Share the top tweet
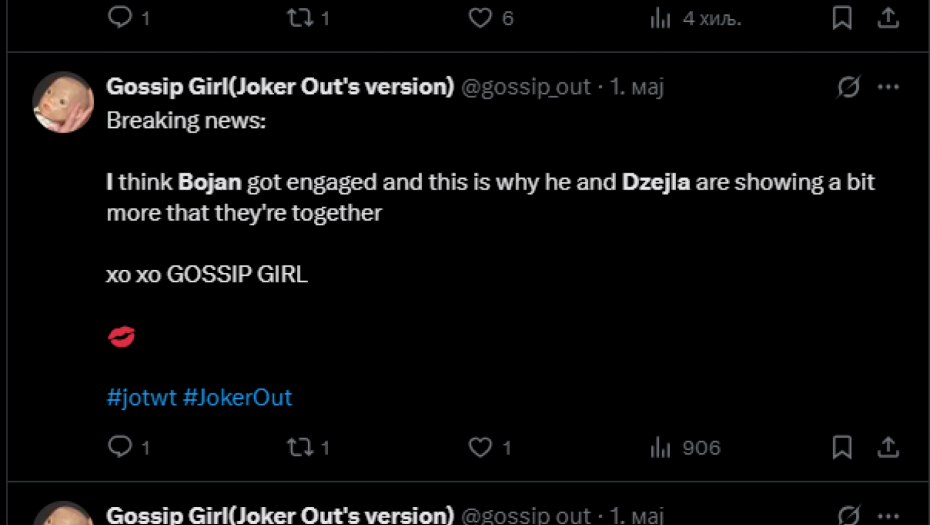 (887, 16)
